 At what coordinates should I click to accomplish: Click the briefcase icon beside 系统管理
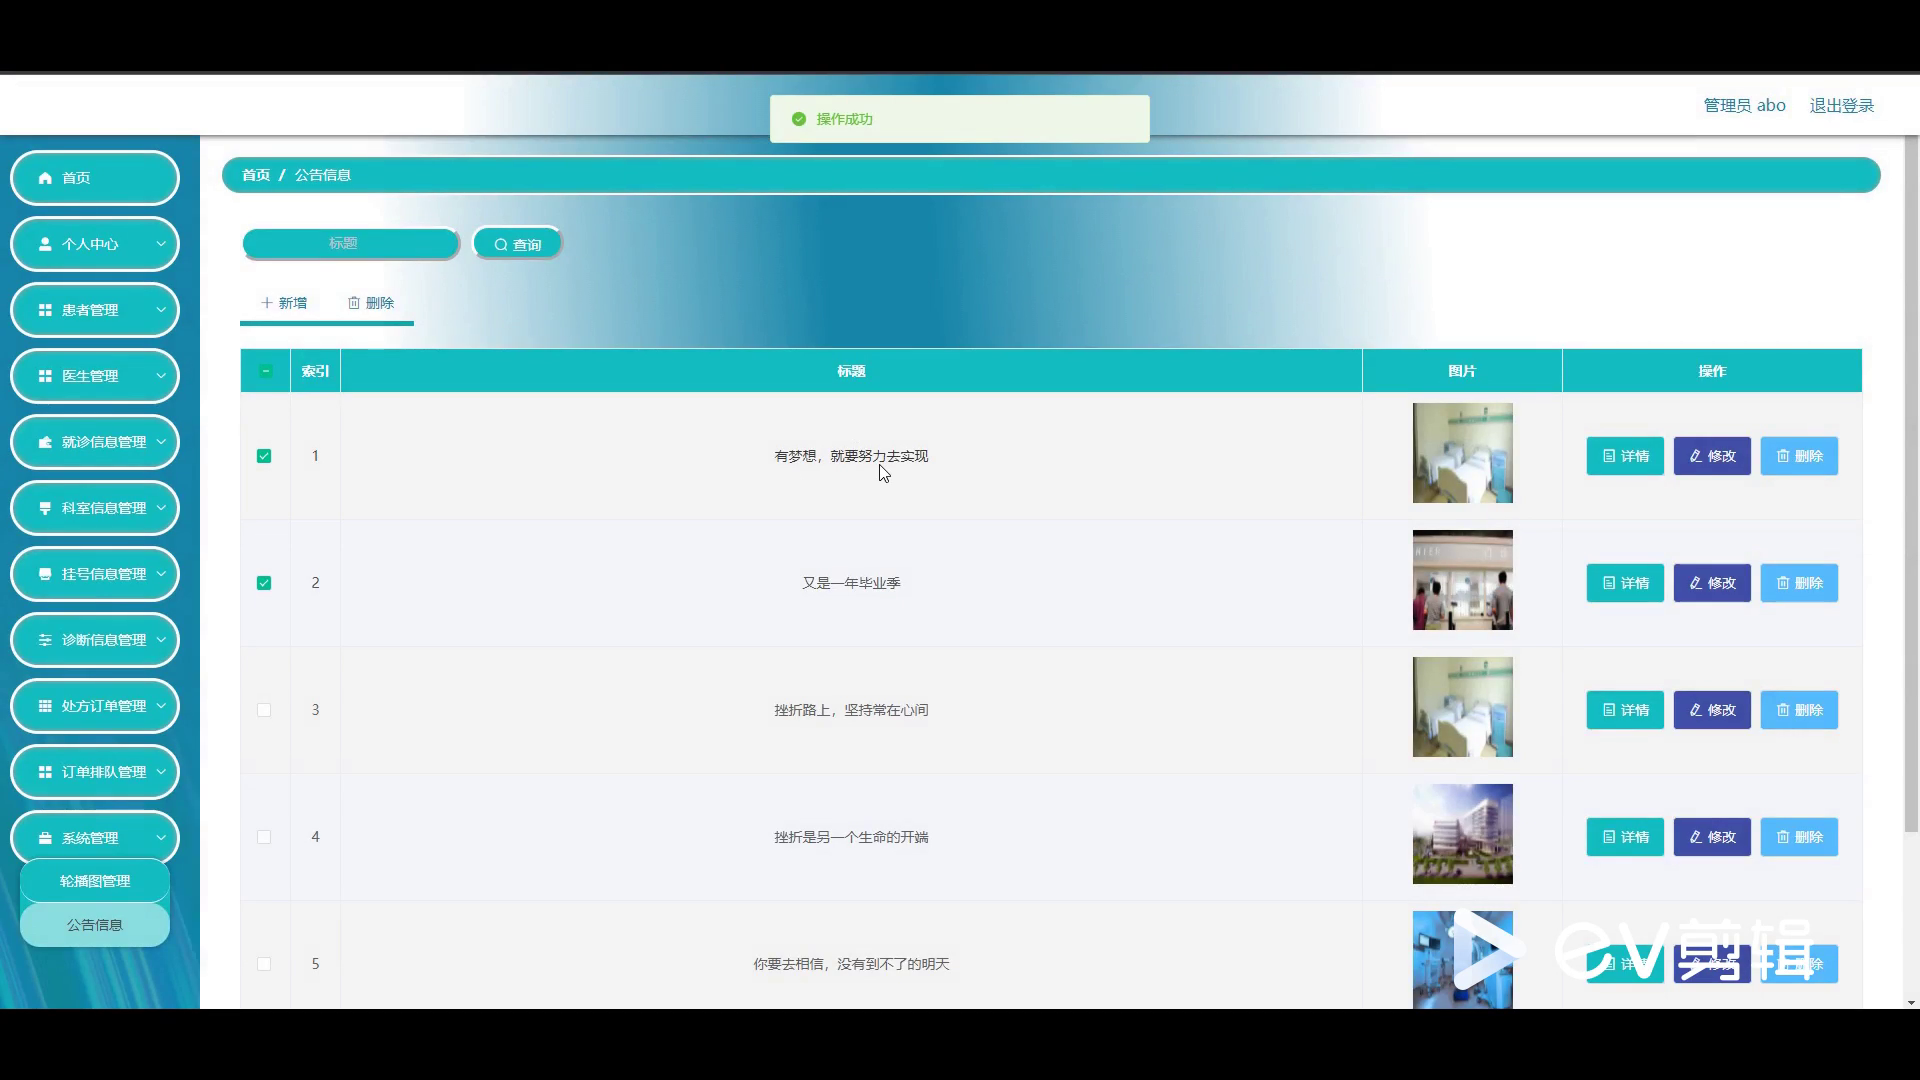click(45, 838)
